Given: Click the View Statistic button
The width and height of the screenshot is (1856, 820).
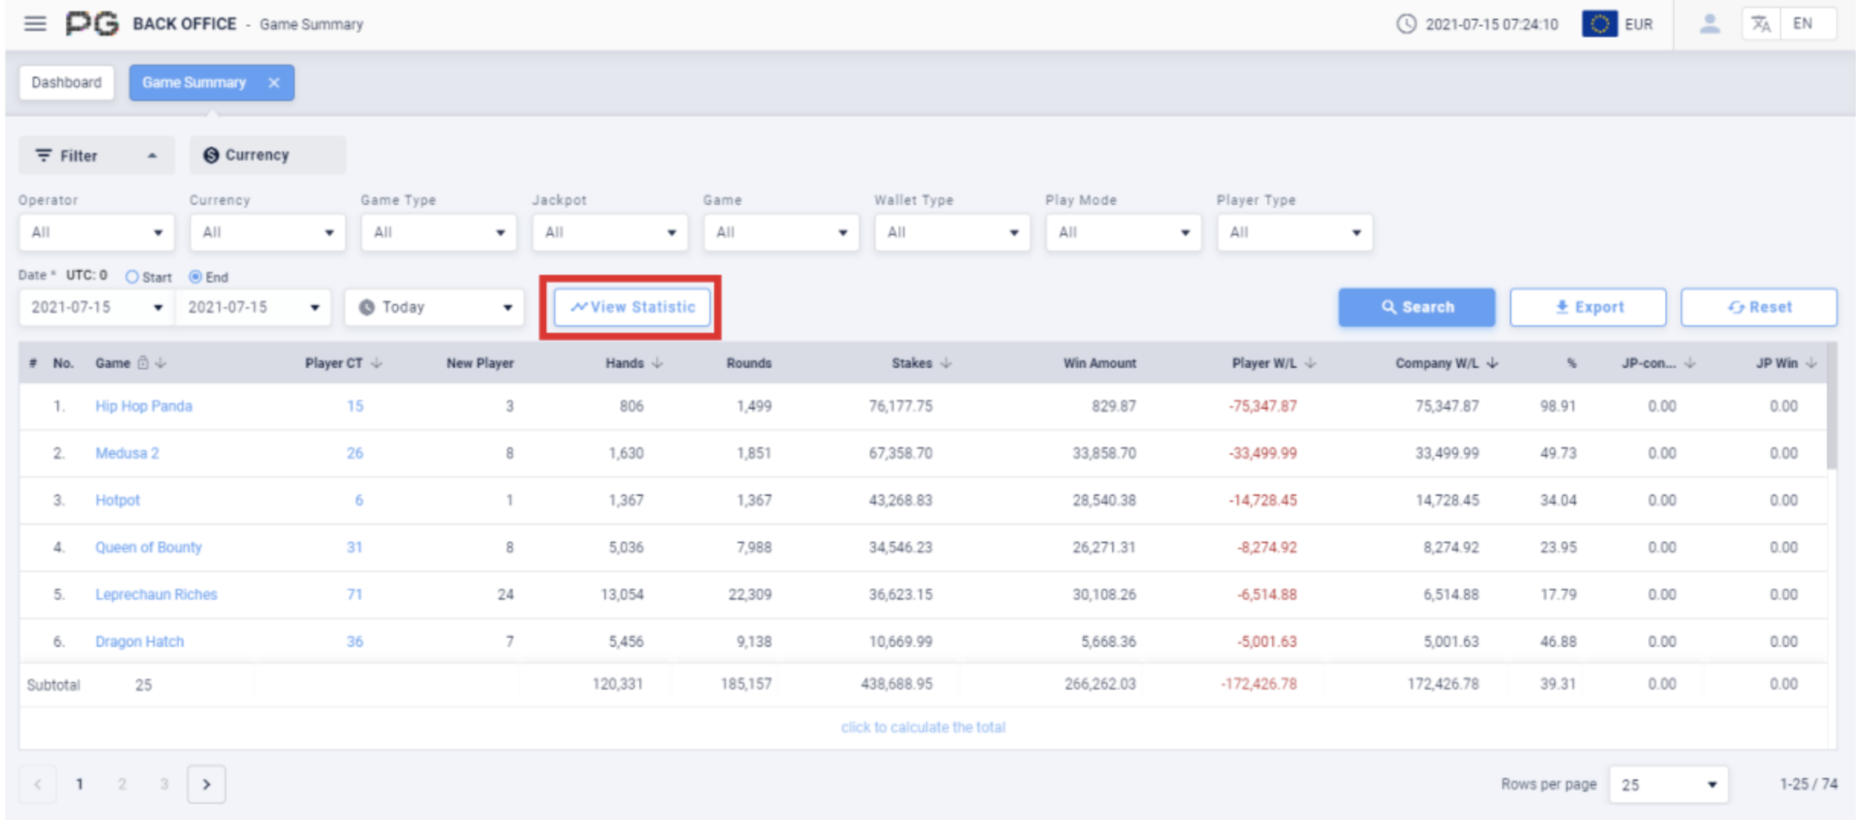Looking at the screenshot, I should pyautogui.click(x=632, y=307).
